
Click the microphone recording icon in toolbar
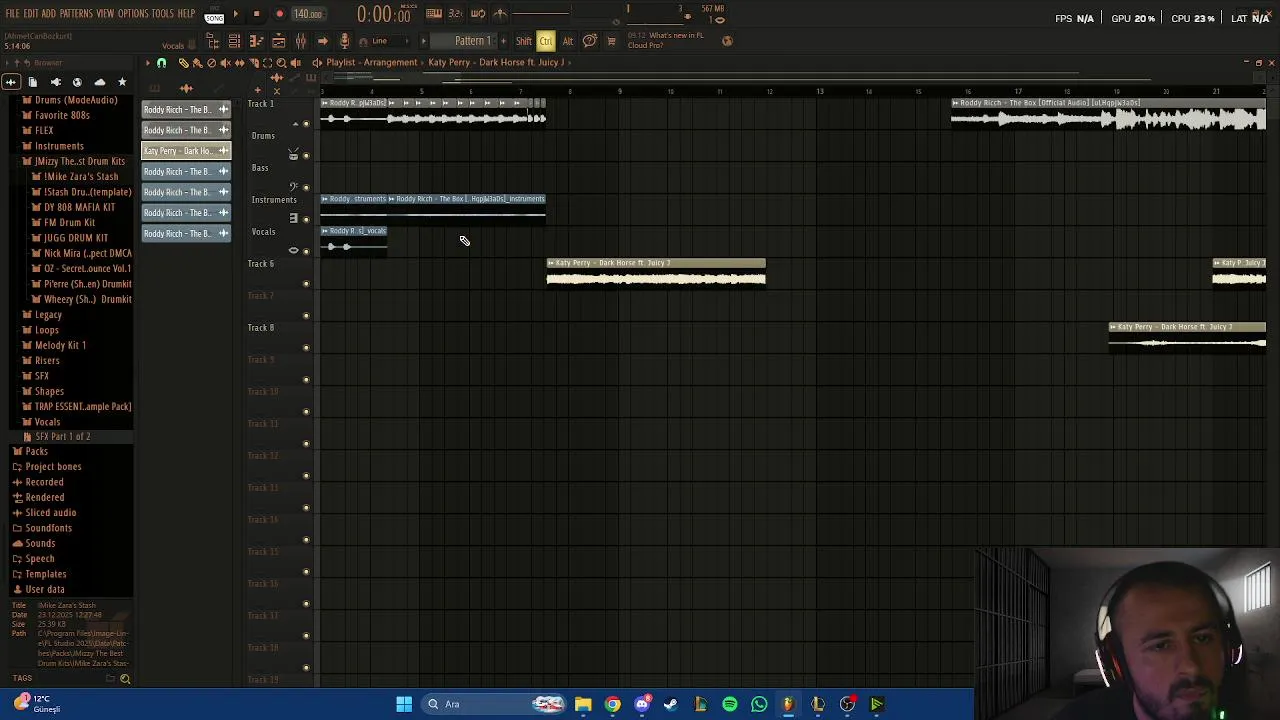[345, 41]
